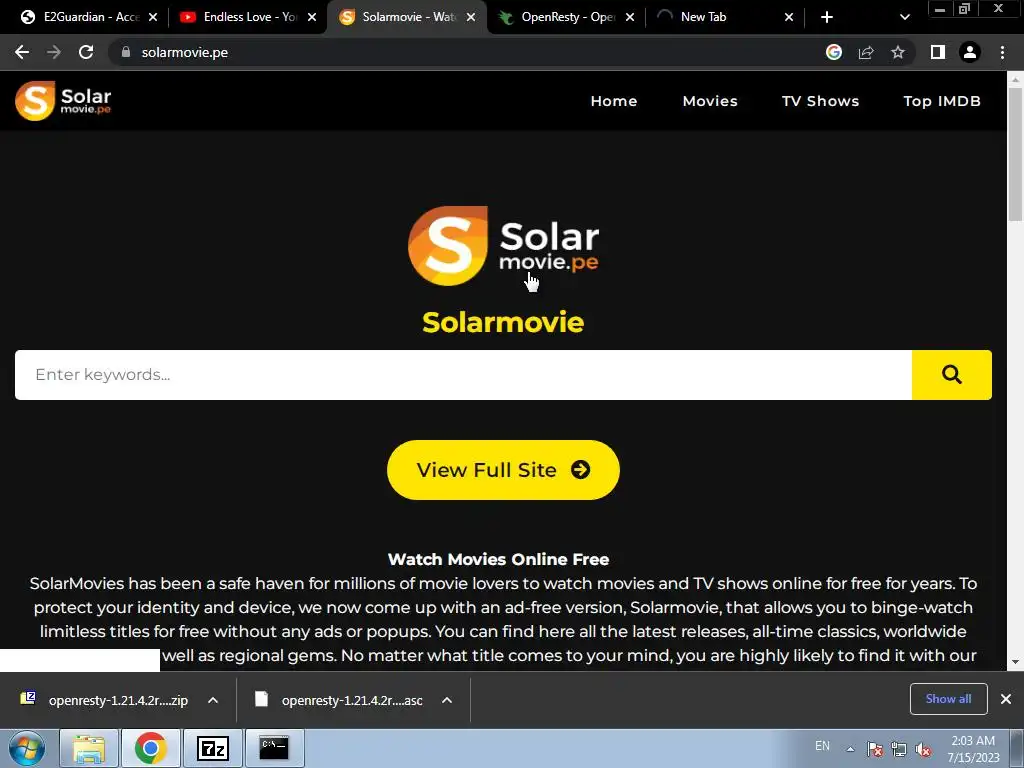1024x768 pixels.
Task: Expand options for the openresty zip download
Action: (213, 700)
